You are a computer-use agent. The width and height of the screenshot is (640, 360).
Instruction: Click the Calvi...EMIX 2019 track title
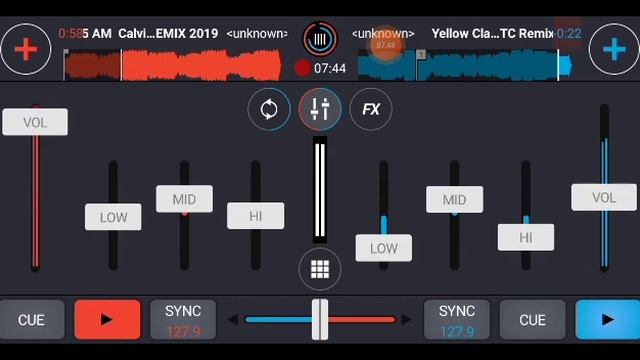(168, 33)
